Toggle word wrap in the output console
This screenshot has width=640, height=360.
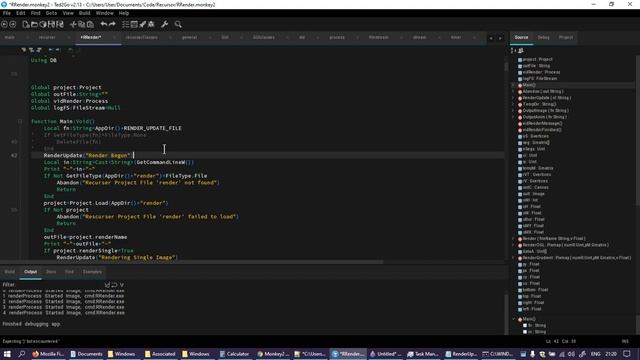tap(114, 284)
